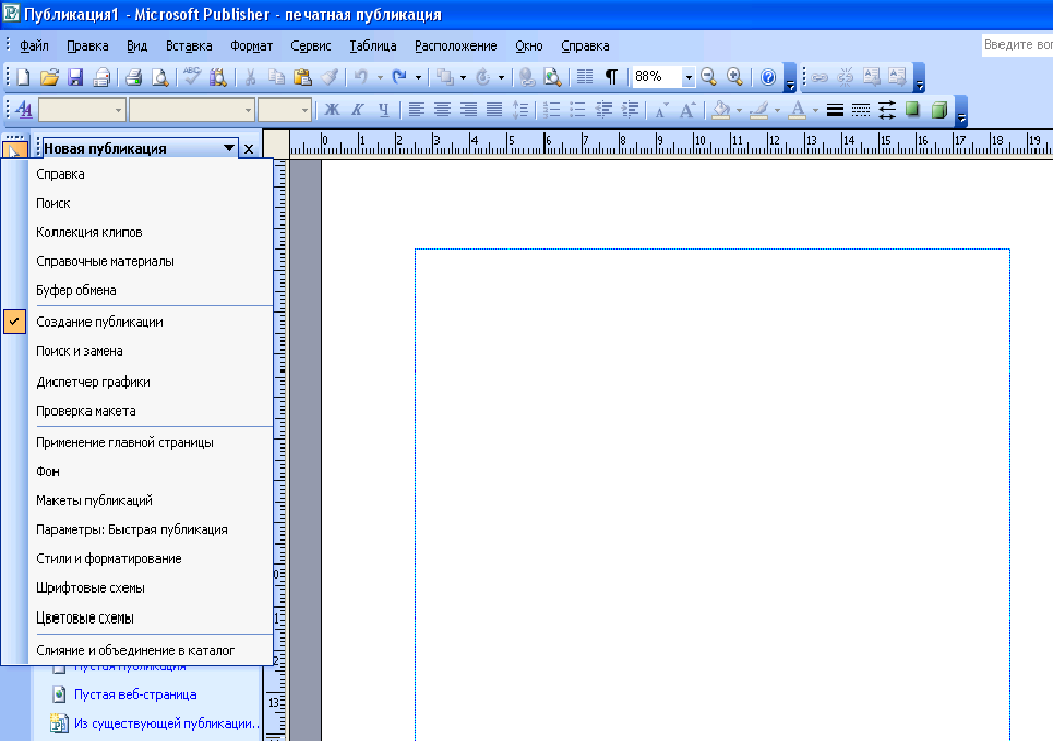1053x741 pixels.
Task: Click the zoom in magnifier icon
Action: pos(735,77)
